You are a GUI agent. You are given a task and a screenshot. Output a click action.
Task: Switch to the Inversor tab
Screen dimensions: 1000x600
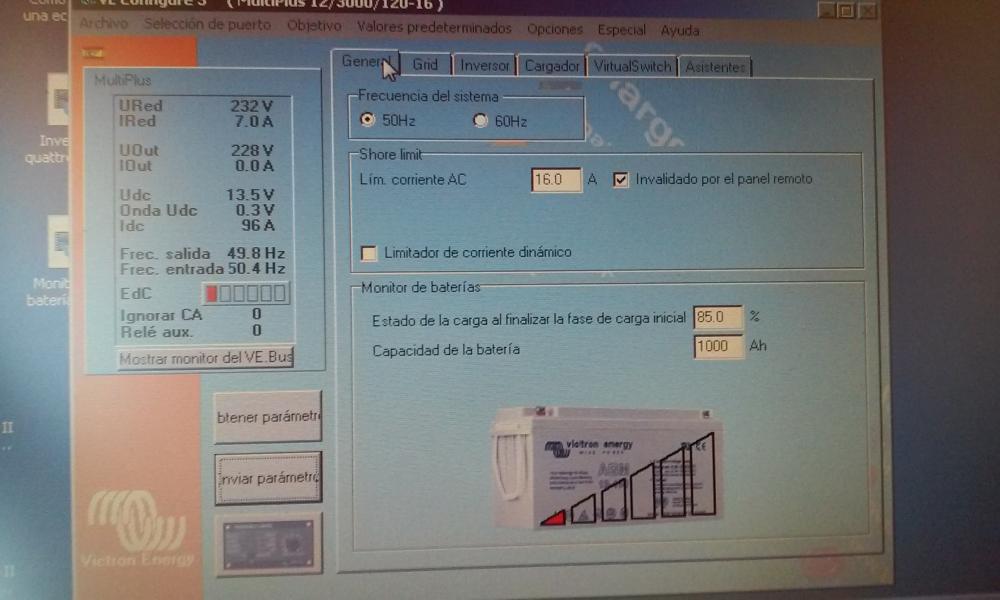coord(485,66)
